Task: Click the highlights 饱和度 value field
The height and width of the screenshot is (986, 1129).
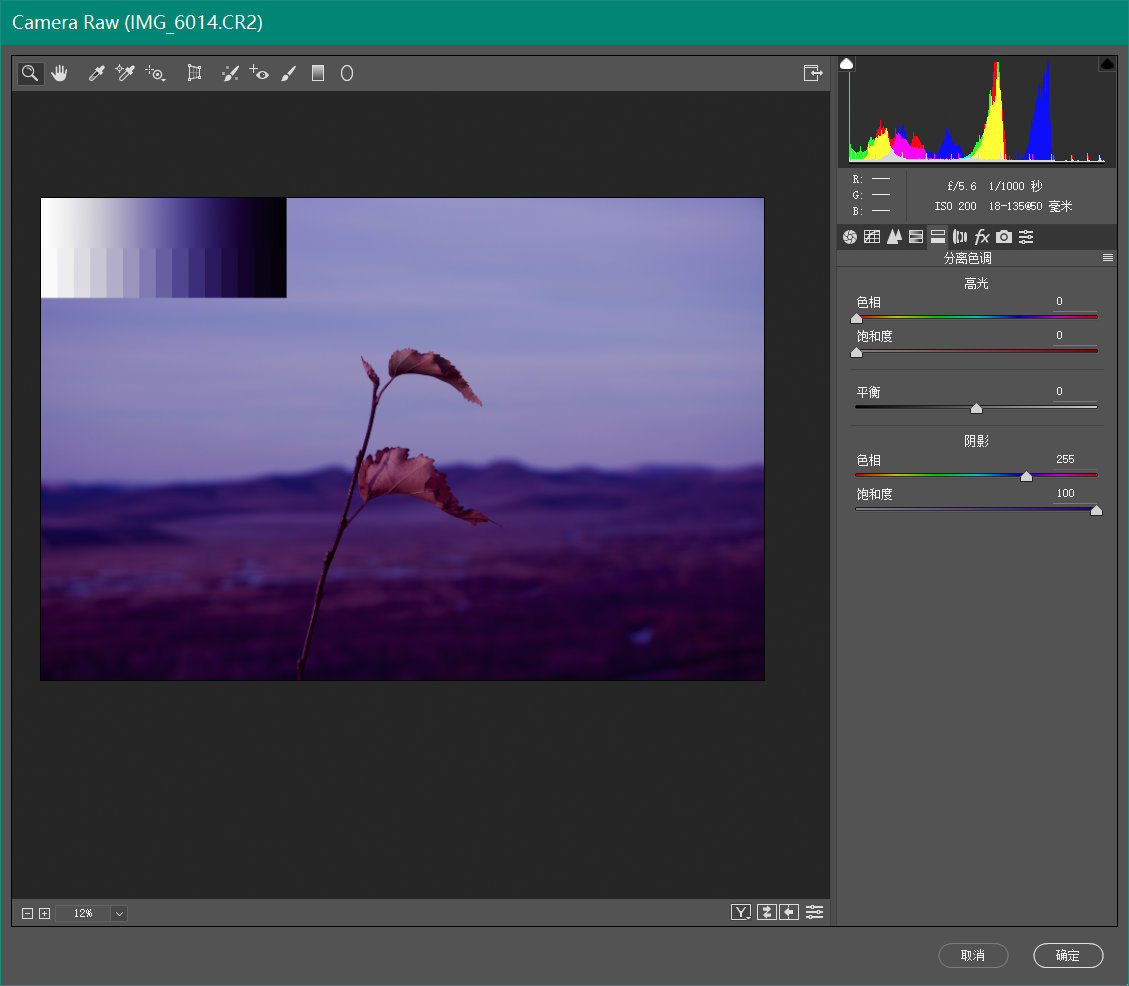Action: (1074, 336)
